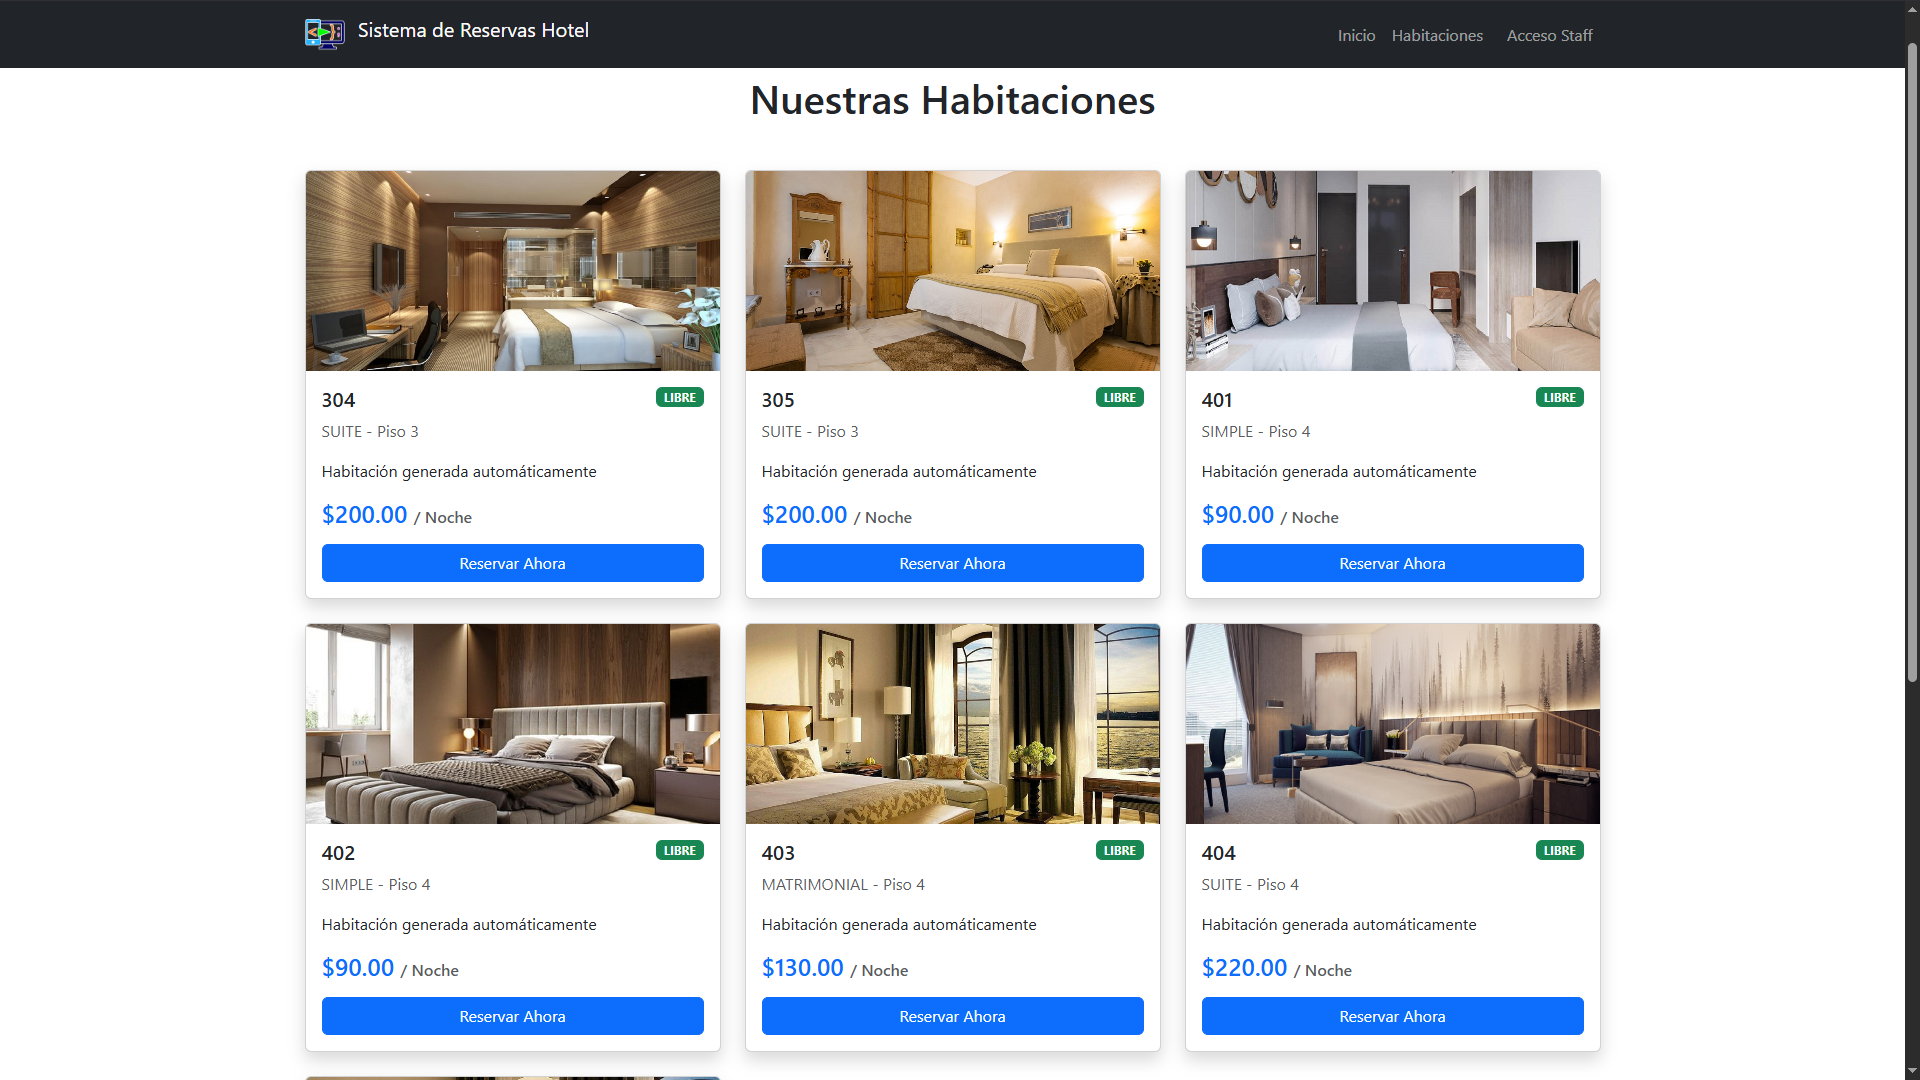Book room 401 via Reservar Ahora
This screenshot has height=1080, width=1920.
[x=1393, y=563]
